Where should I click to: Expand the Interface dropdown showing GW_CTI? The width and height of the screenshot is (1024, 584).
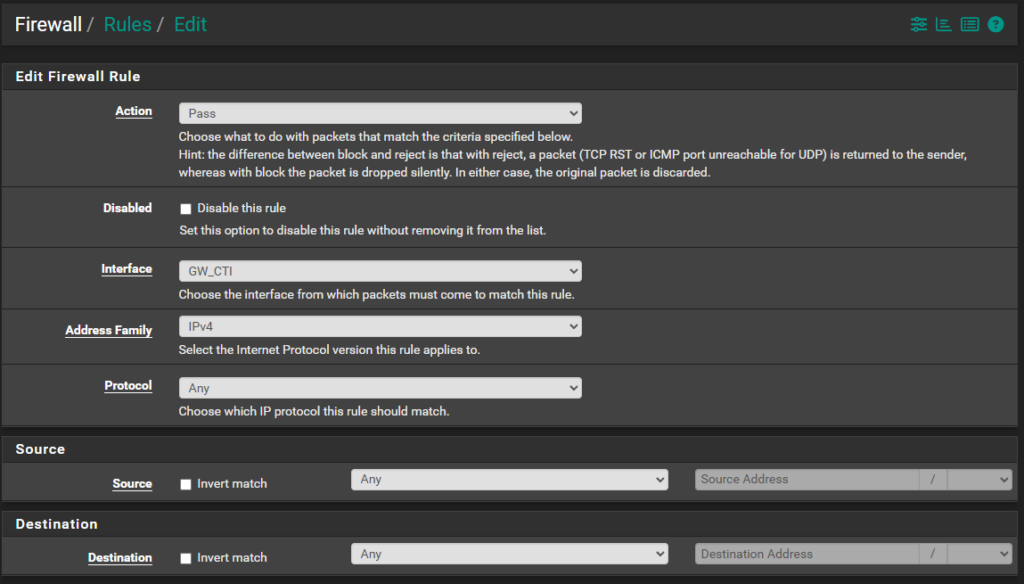pyautogui.click(x=380, y=271)
